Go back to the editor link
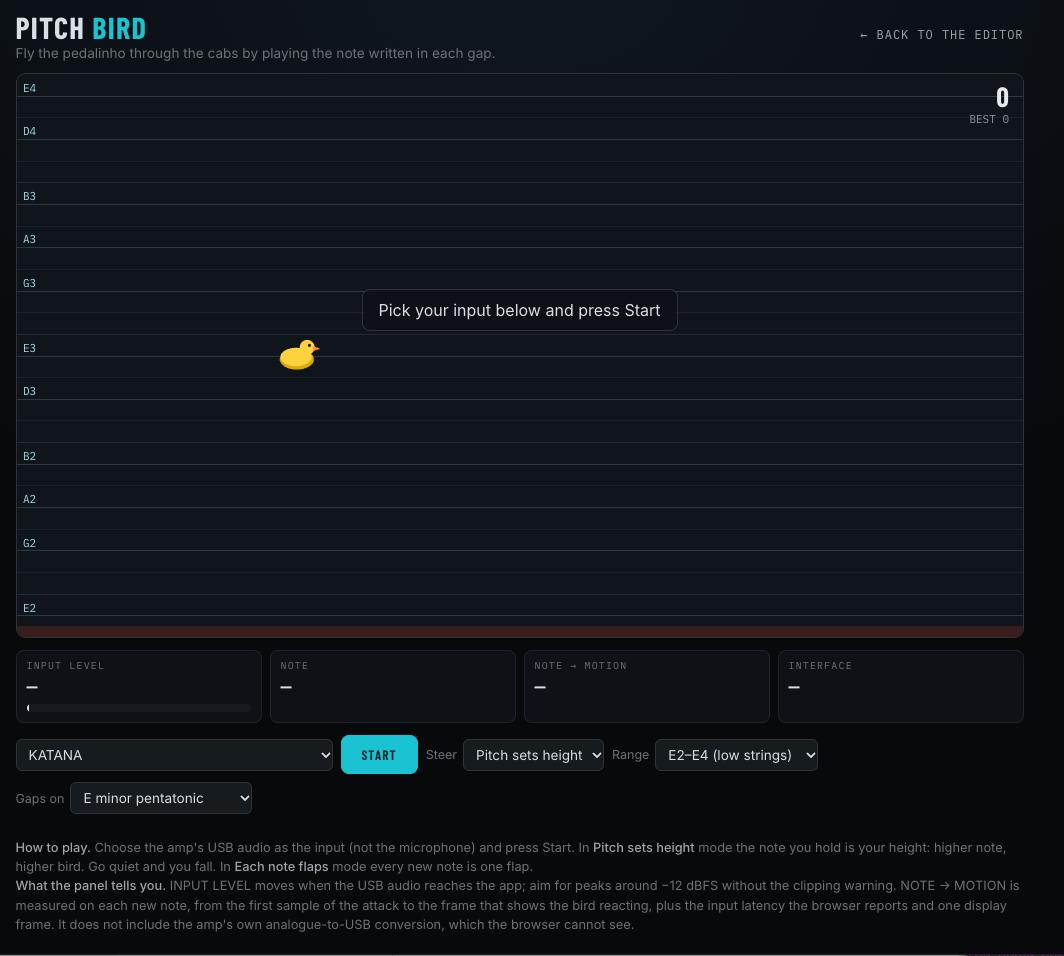 click(x=941, y=35)
